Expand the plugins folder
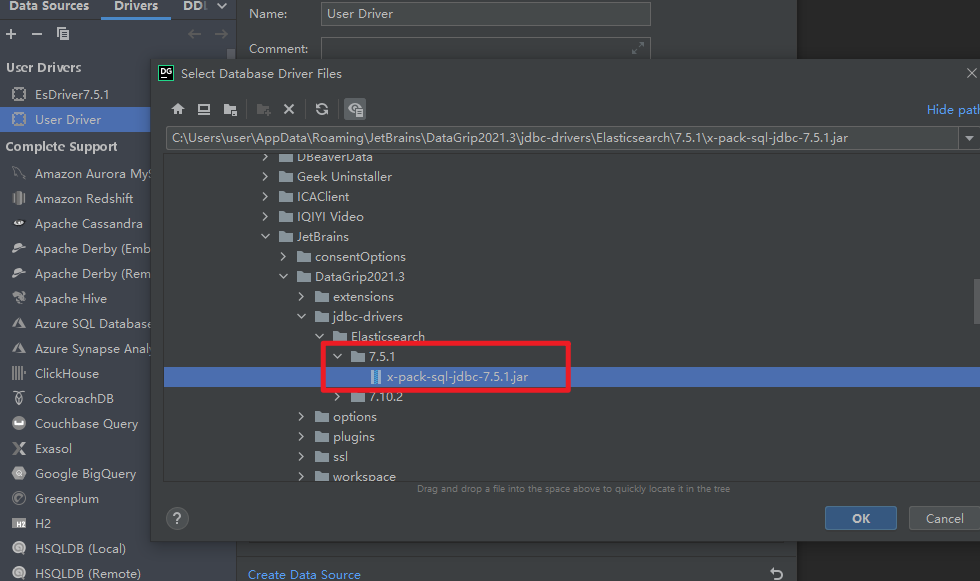Image resolution: width=980 pixels, height=581 pixels. (301, 437)
